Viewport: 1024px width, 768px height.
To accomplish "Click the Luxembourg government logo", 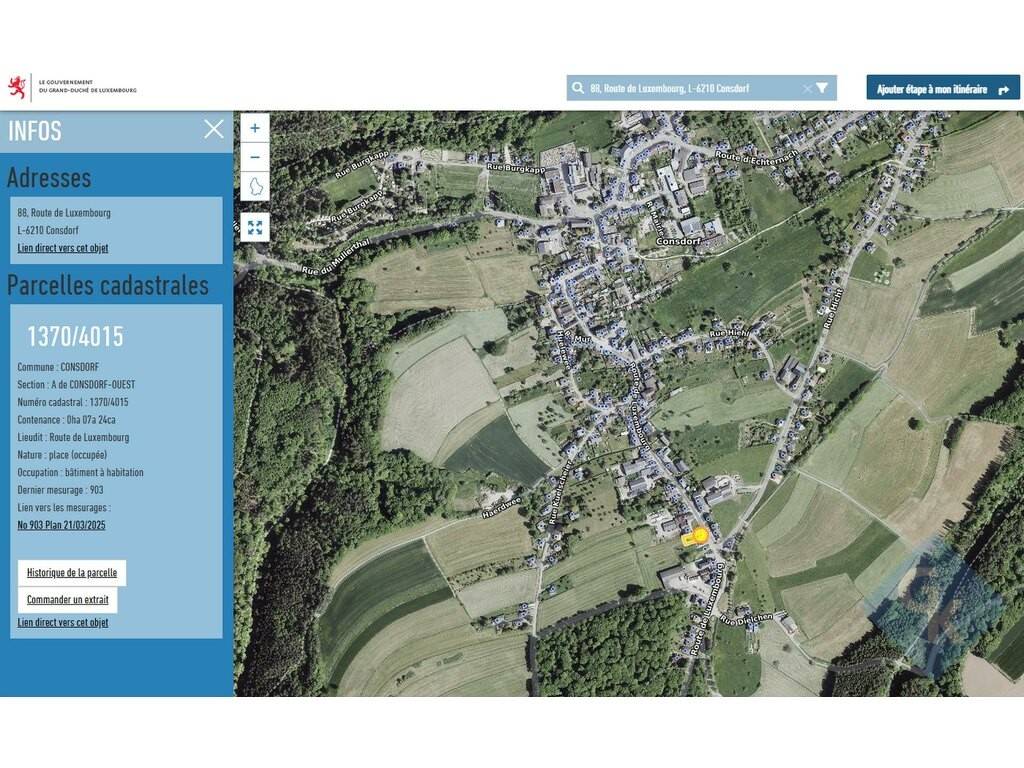I will [72, 87].
